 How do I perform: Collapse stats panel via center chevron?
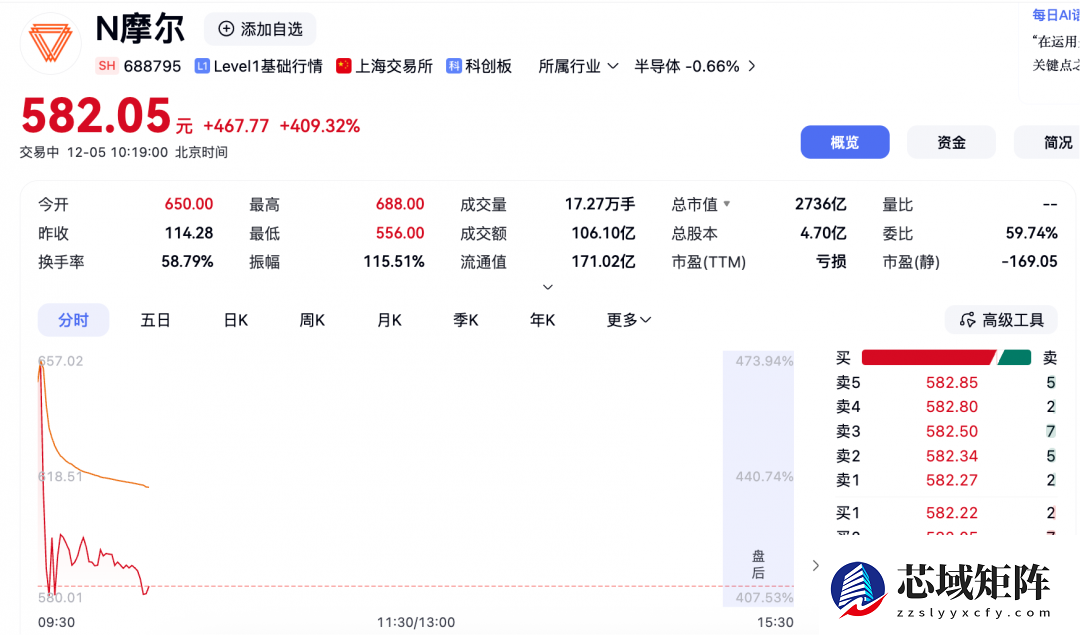(547, 286)
